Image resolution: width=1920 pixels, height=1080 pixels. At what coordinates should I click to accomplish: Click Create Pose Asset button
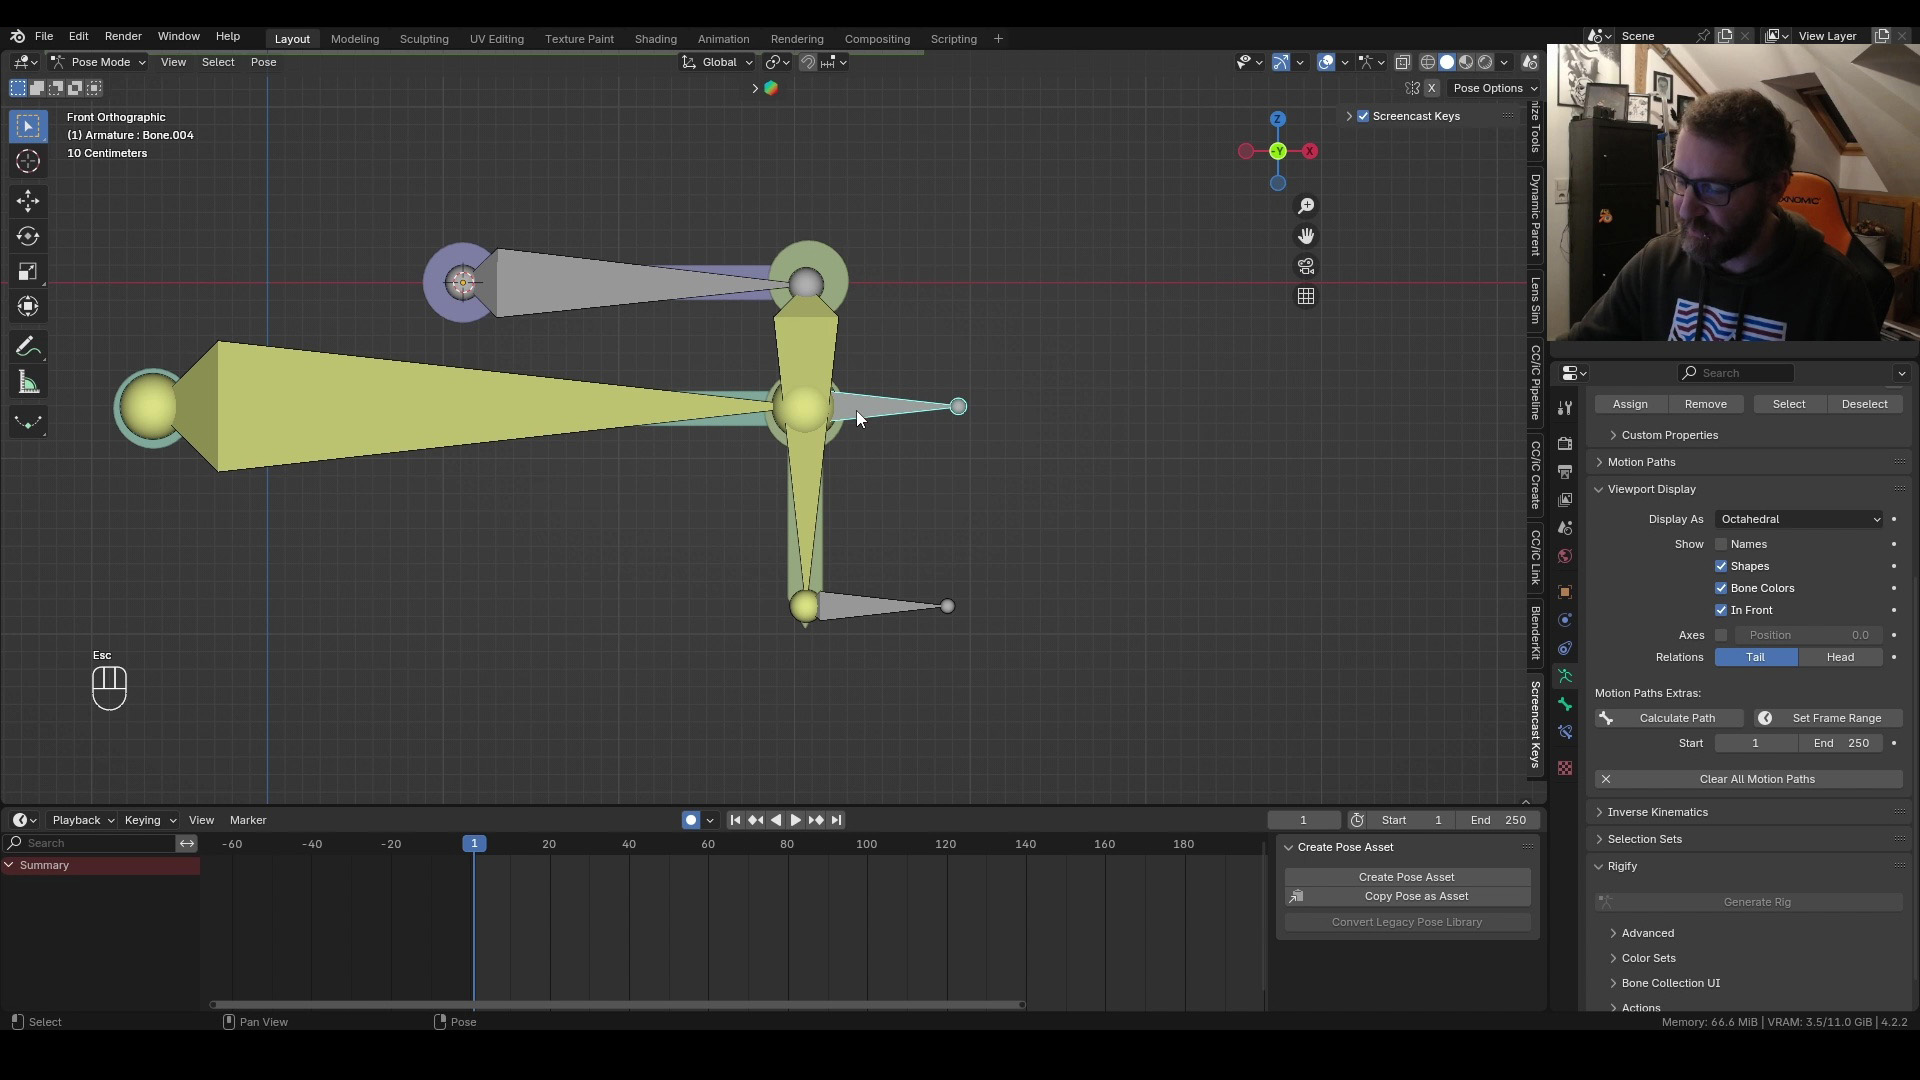(1407, 877)
